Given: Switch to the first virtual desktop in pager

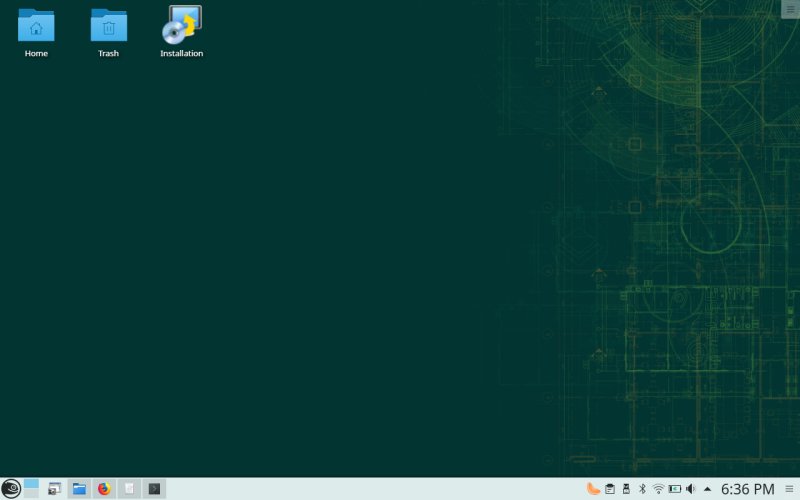Looking at the screenshot, I should (x=31, y=484).
